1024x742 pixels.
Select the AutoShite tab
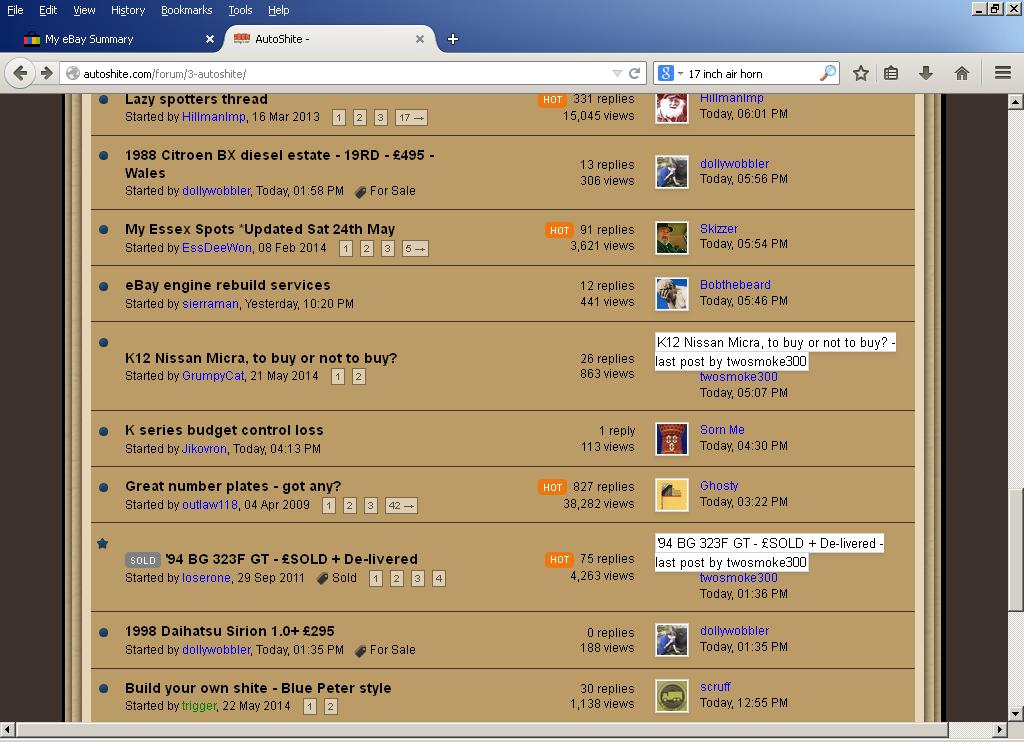tap(330, 39)
